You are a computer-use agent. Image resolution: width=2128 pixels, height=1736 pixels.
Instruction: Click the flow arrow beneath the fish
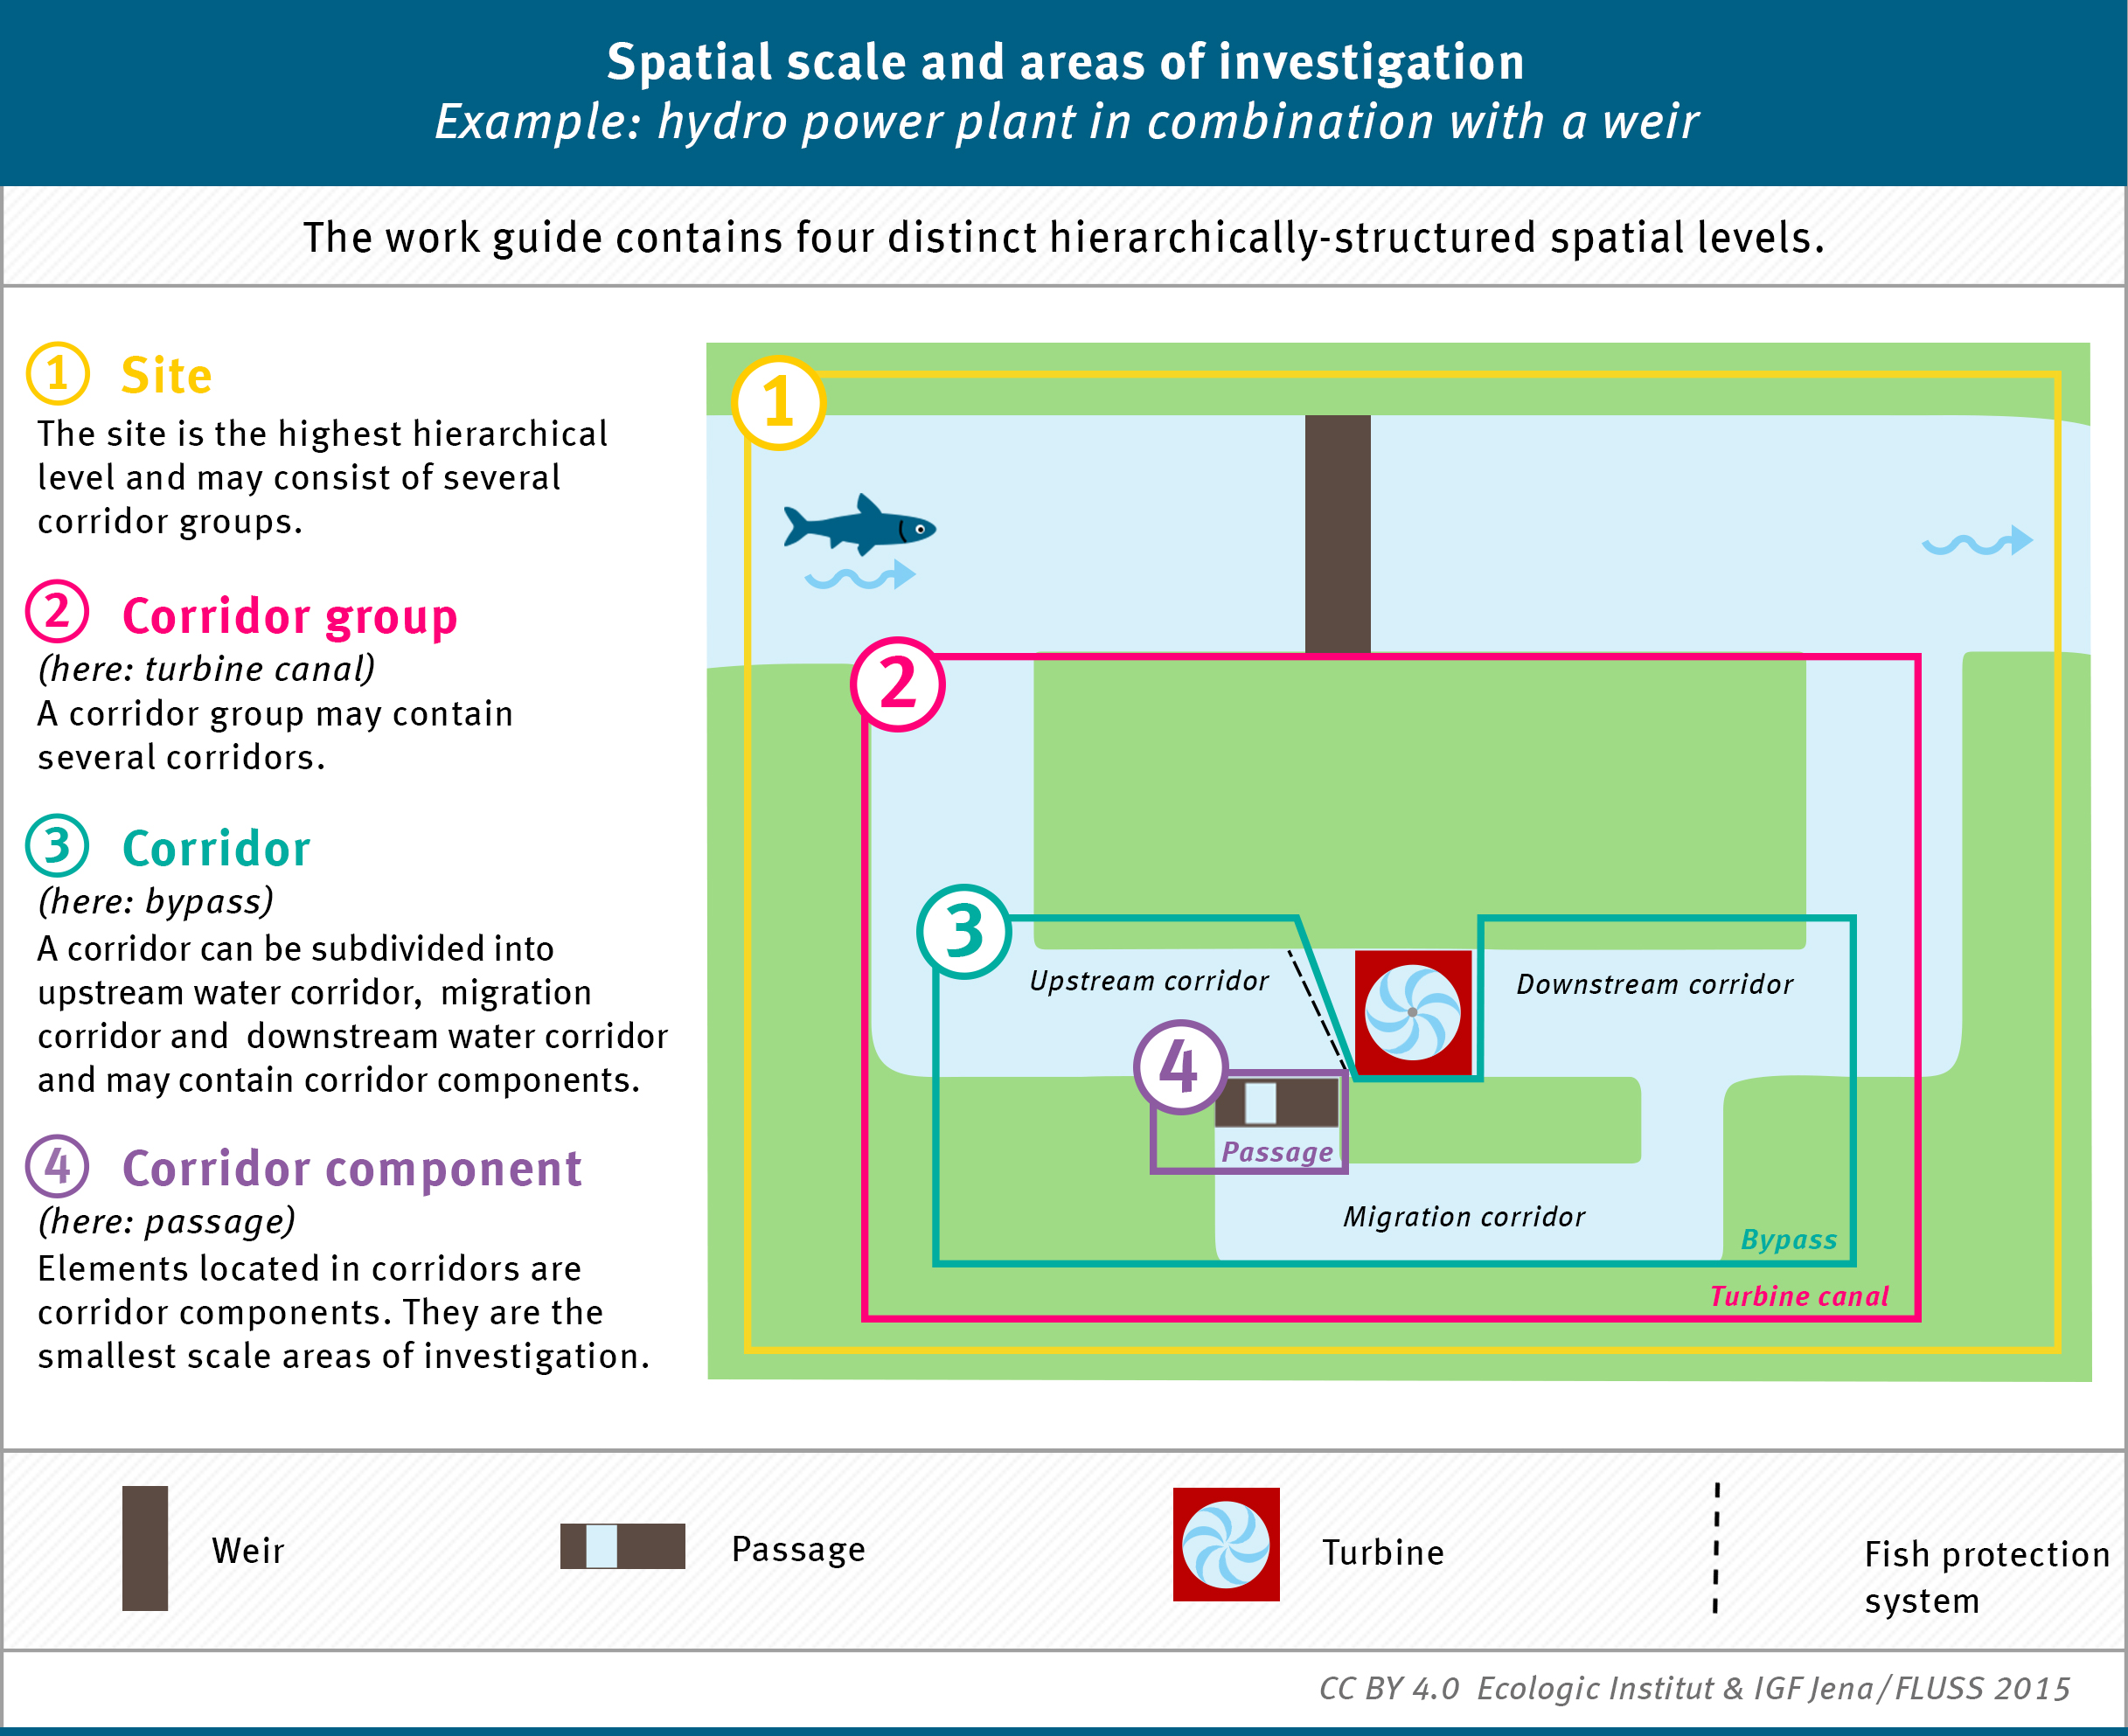coord(861,576)
